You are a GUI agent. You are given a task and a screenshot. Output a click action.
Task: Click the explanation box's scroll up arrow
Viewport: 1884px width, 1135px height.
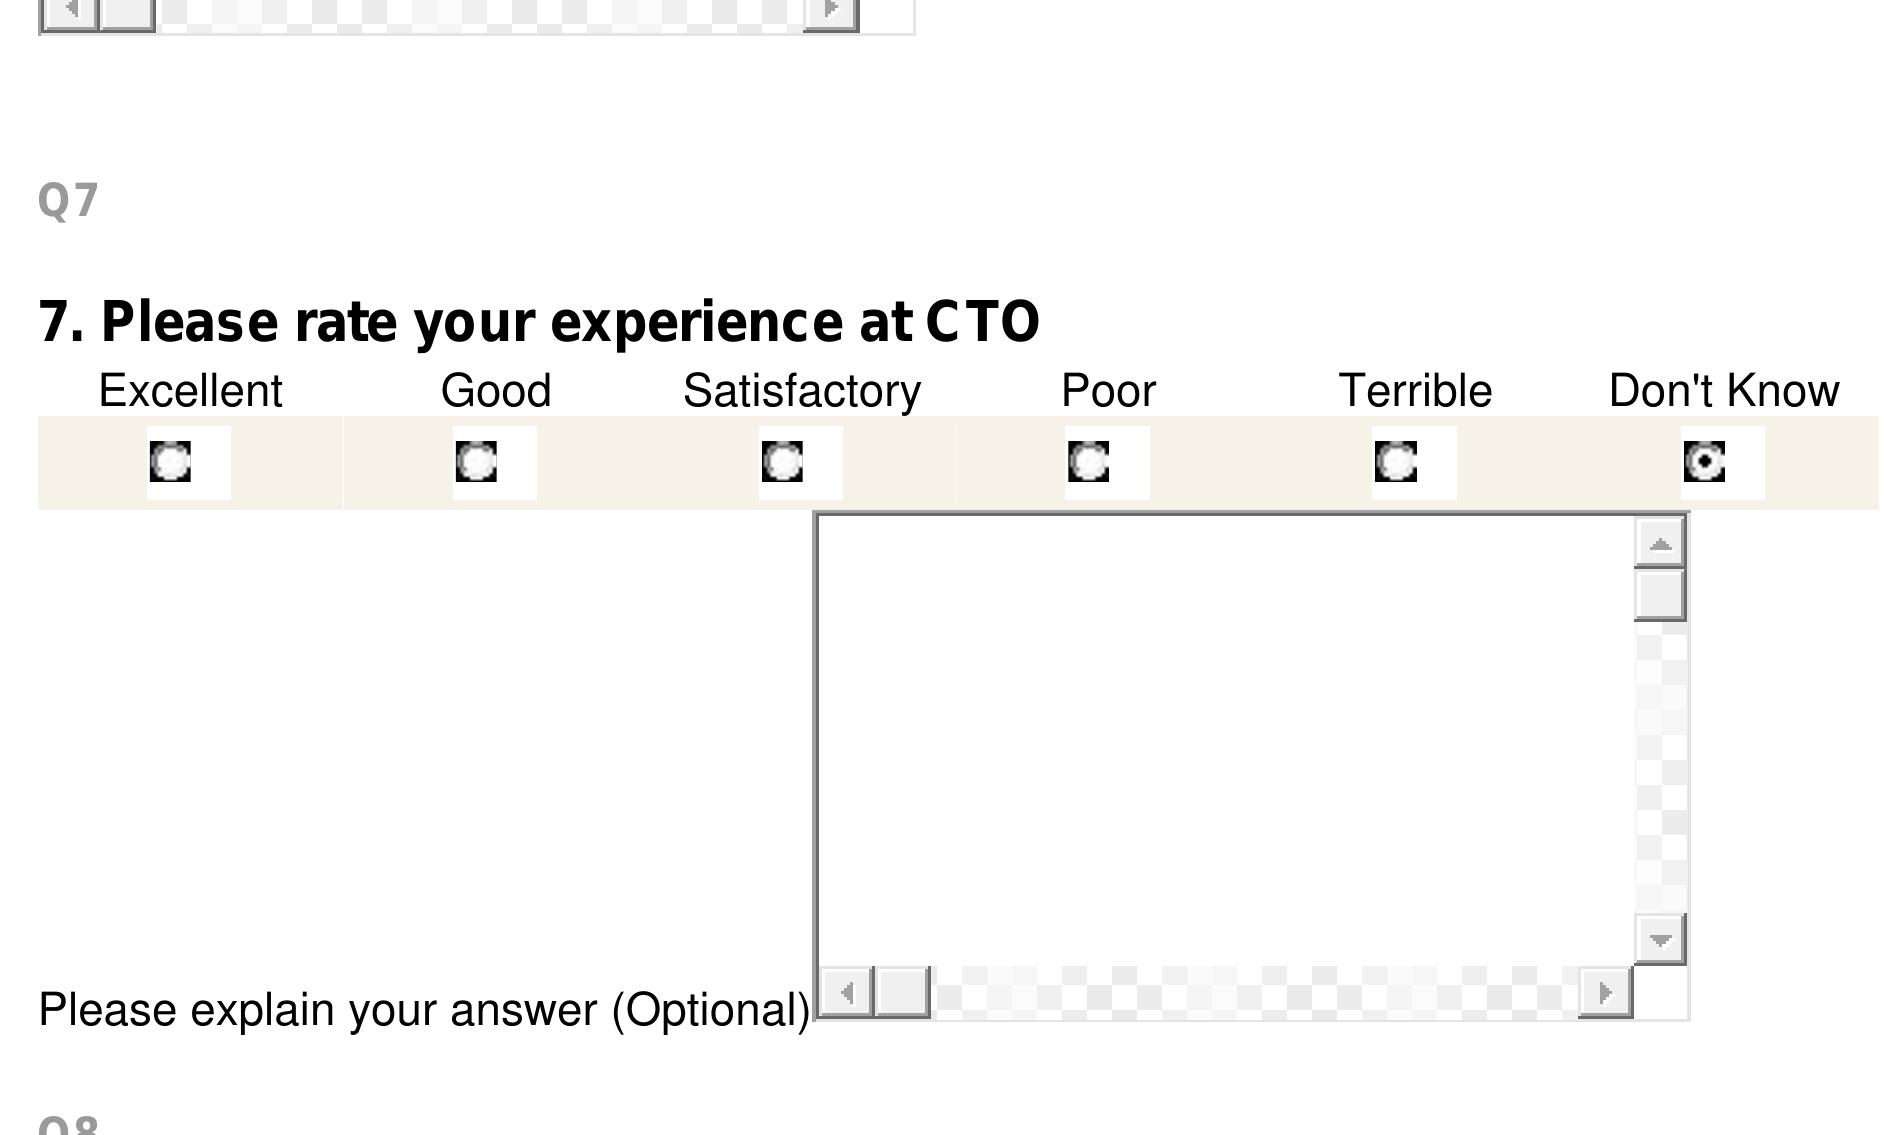pos(1660,543)
